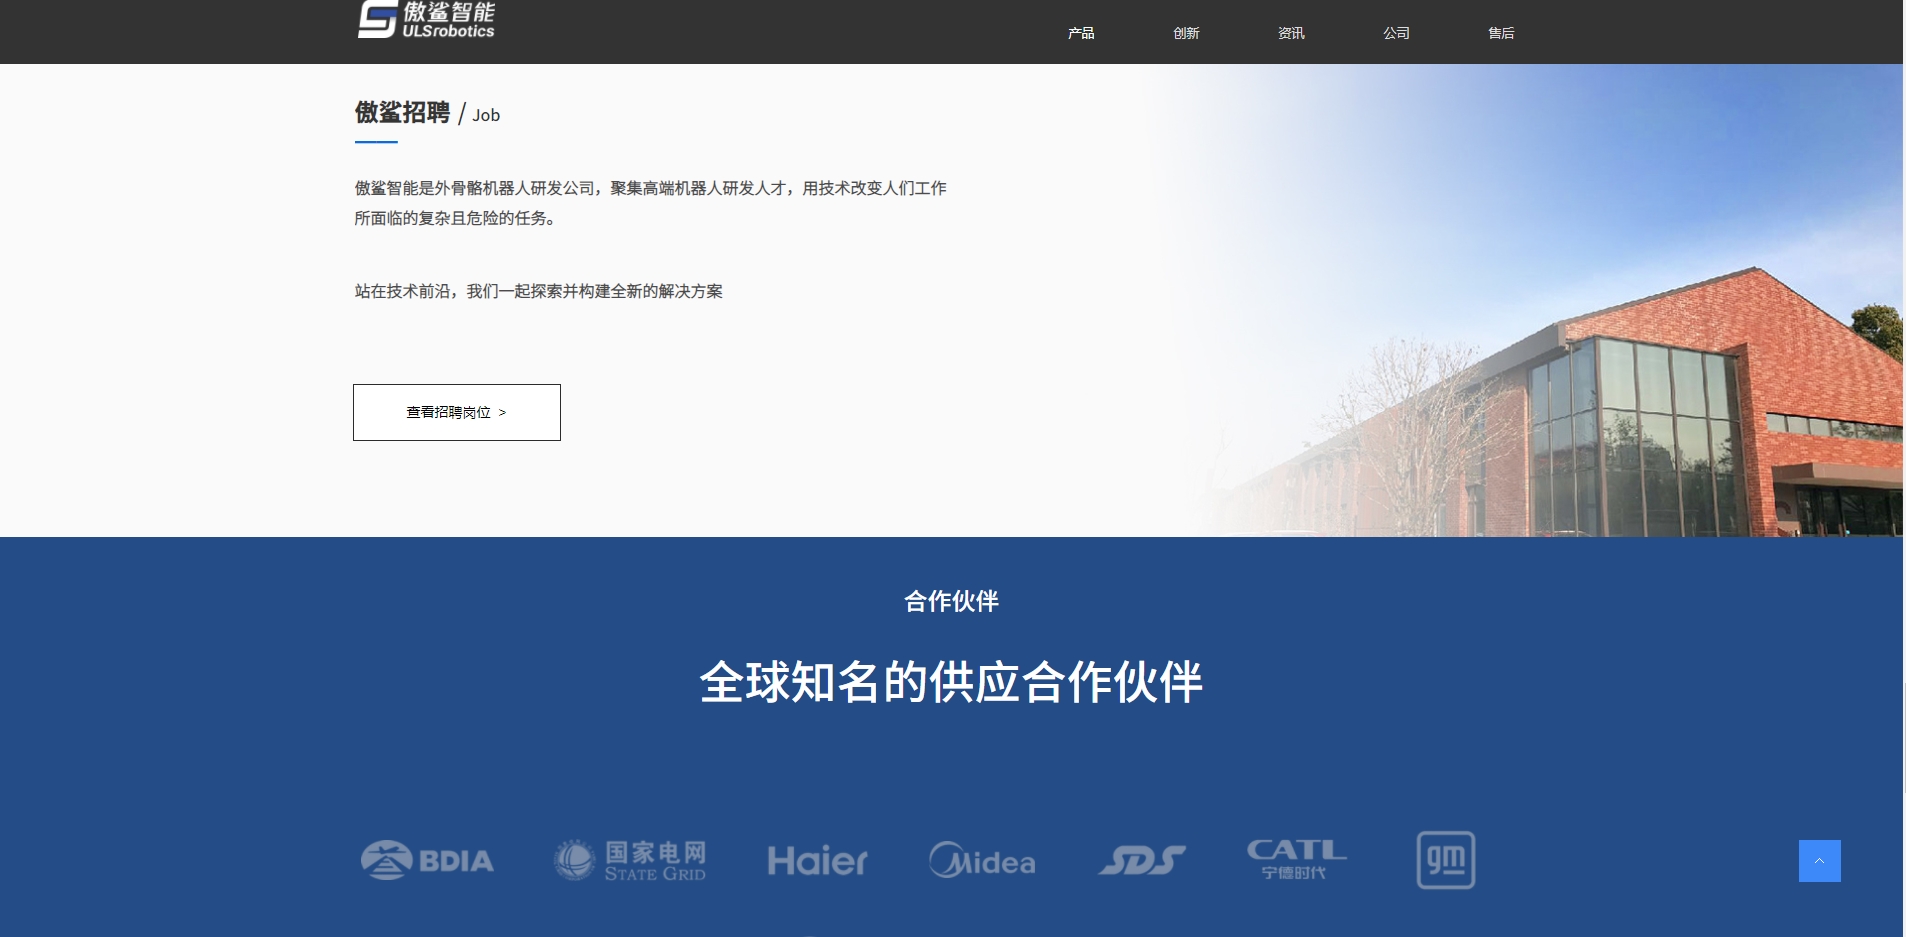1906x937 pixels.
Task: Click the back-to-top arrow button
Action: (x=1820, y=861)
